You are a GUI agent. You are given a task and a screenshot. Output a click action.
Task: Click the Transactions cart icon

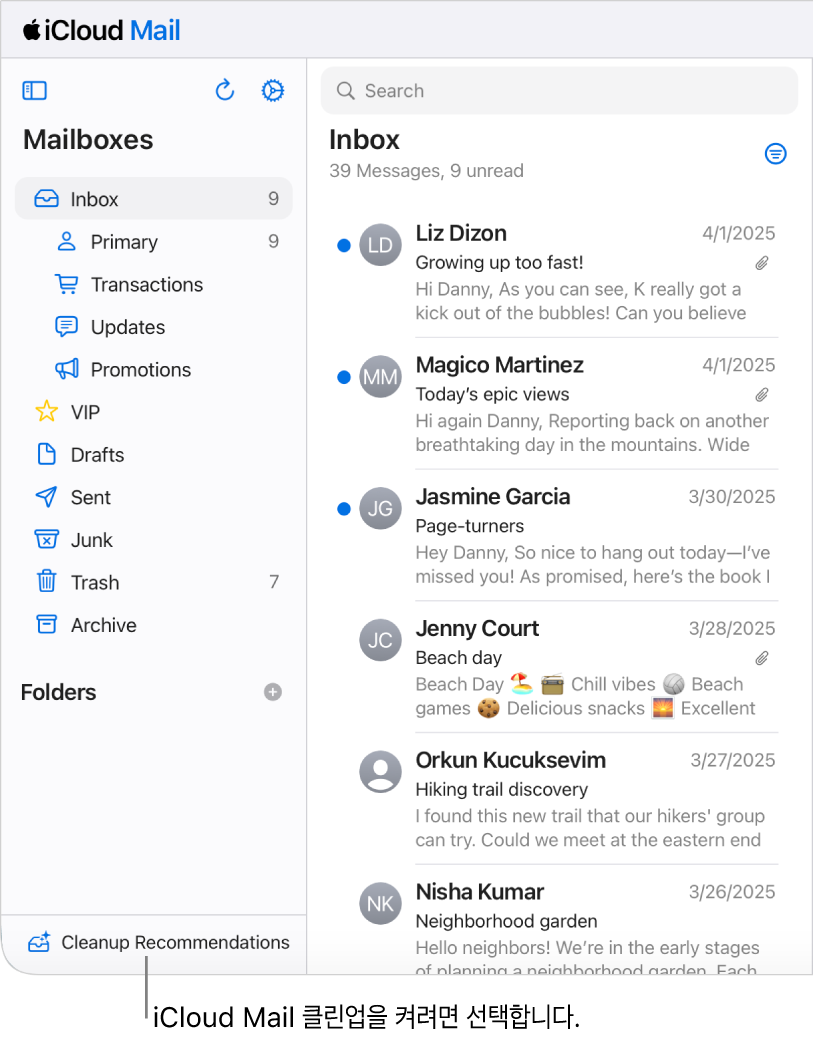67,284
